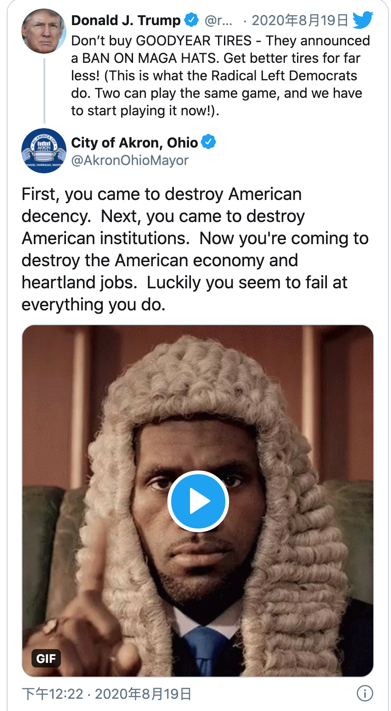This screenshot has height=711, width=391.
Task: Open the 2020年8月19日 date on Trump's tweet
Action: [300, 20]
